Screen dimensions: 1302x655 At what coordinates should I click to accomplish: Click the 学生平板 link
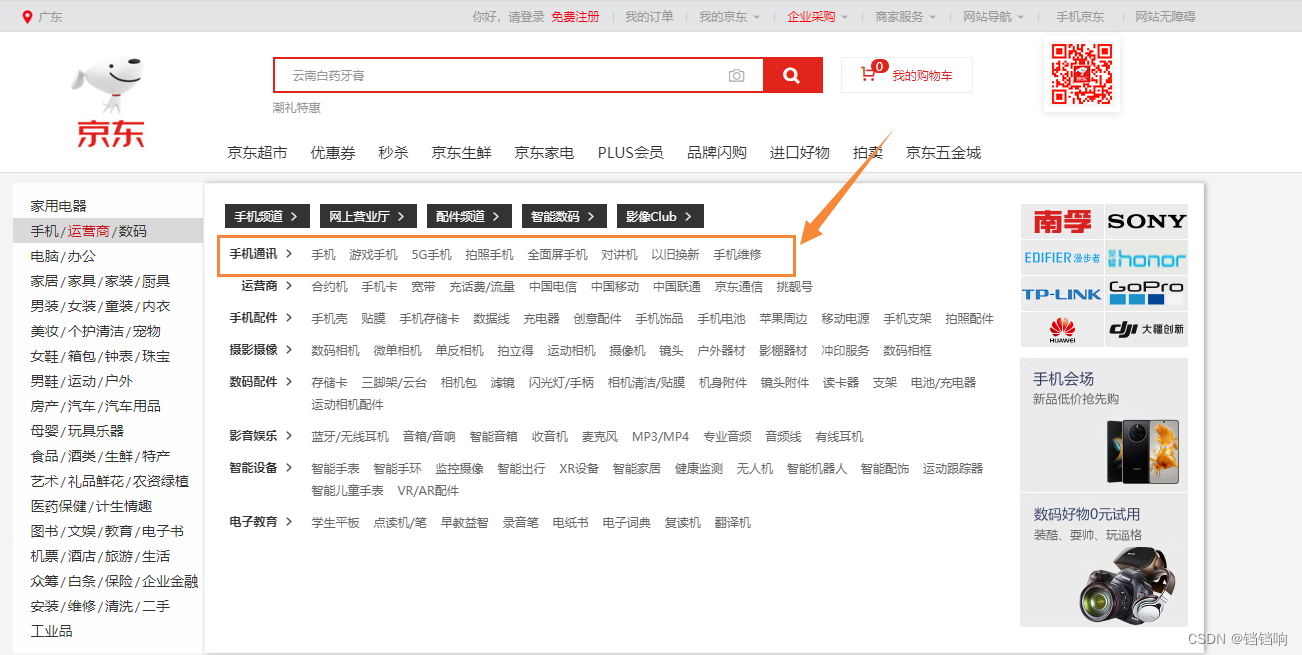pos(335,523)
